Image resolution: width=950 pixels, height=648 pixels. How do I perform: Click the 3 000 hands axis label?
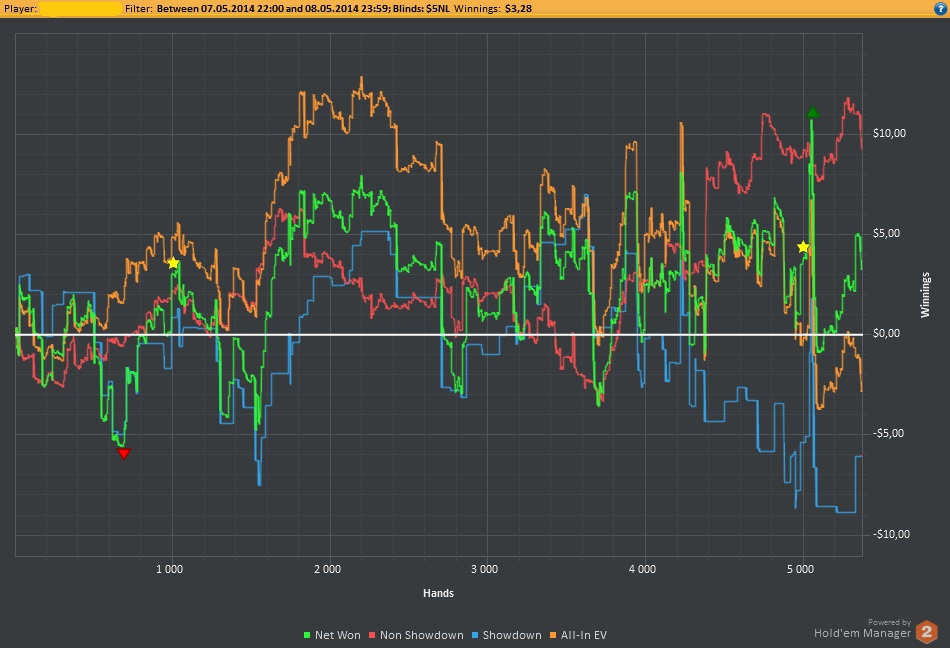[485, 569]
